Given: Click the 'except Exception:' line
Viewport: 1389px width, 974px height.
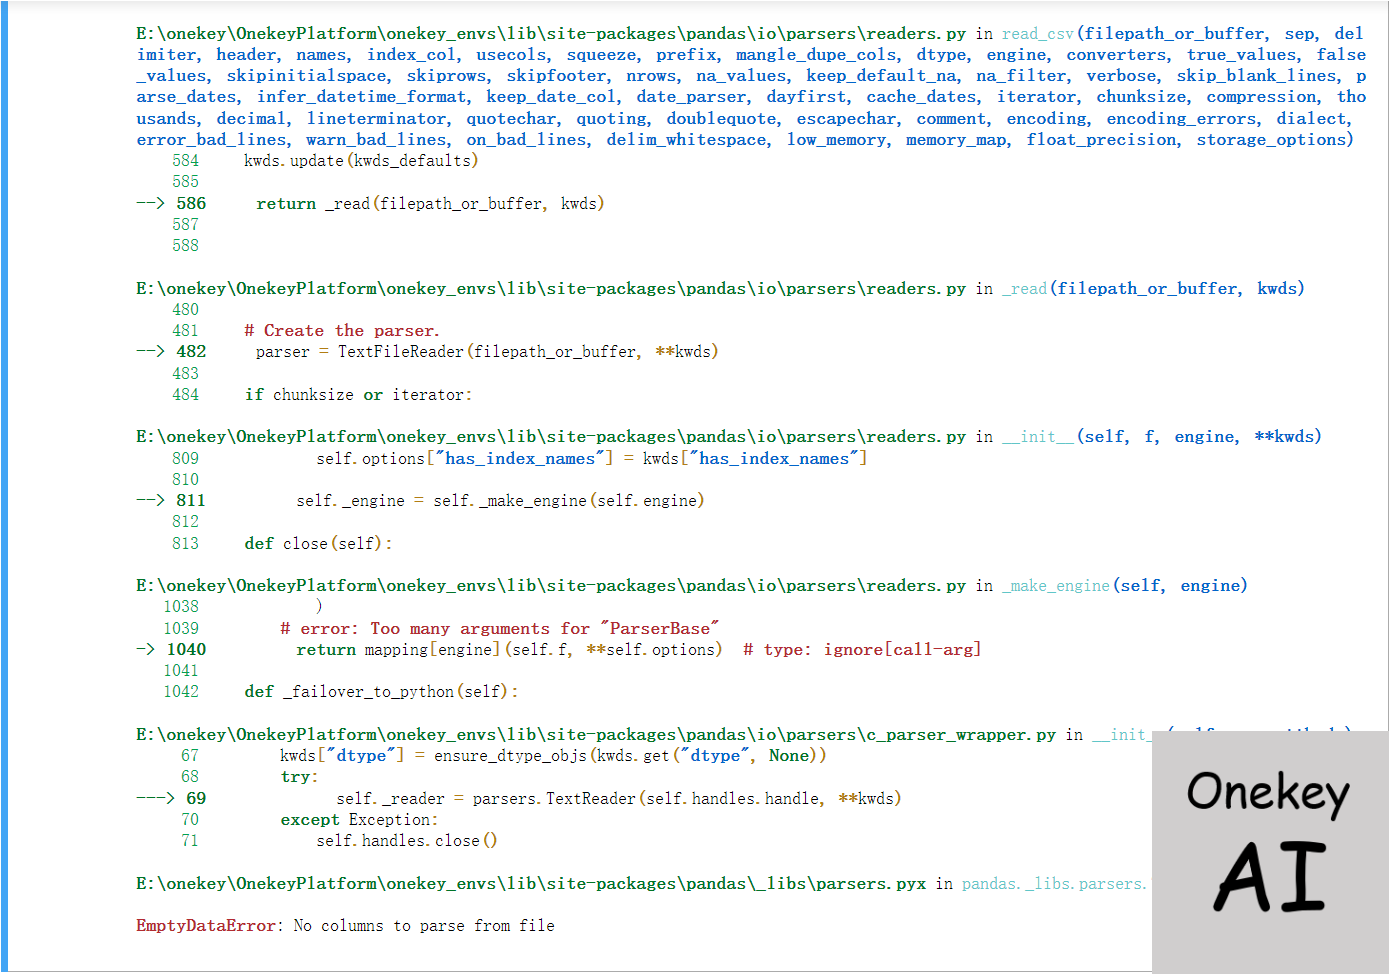Looking at the screenshot, I should click(359, 820).
